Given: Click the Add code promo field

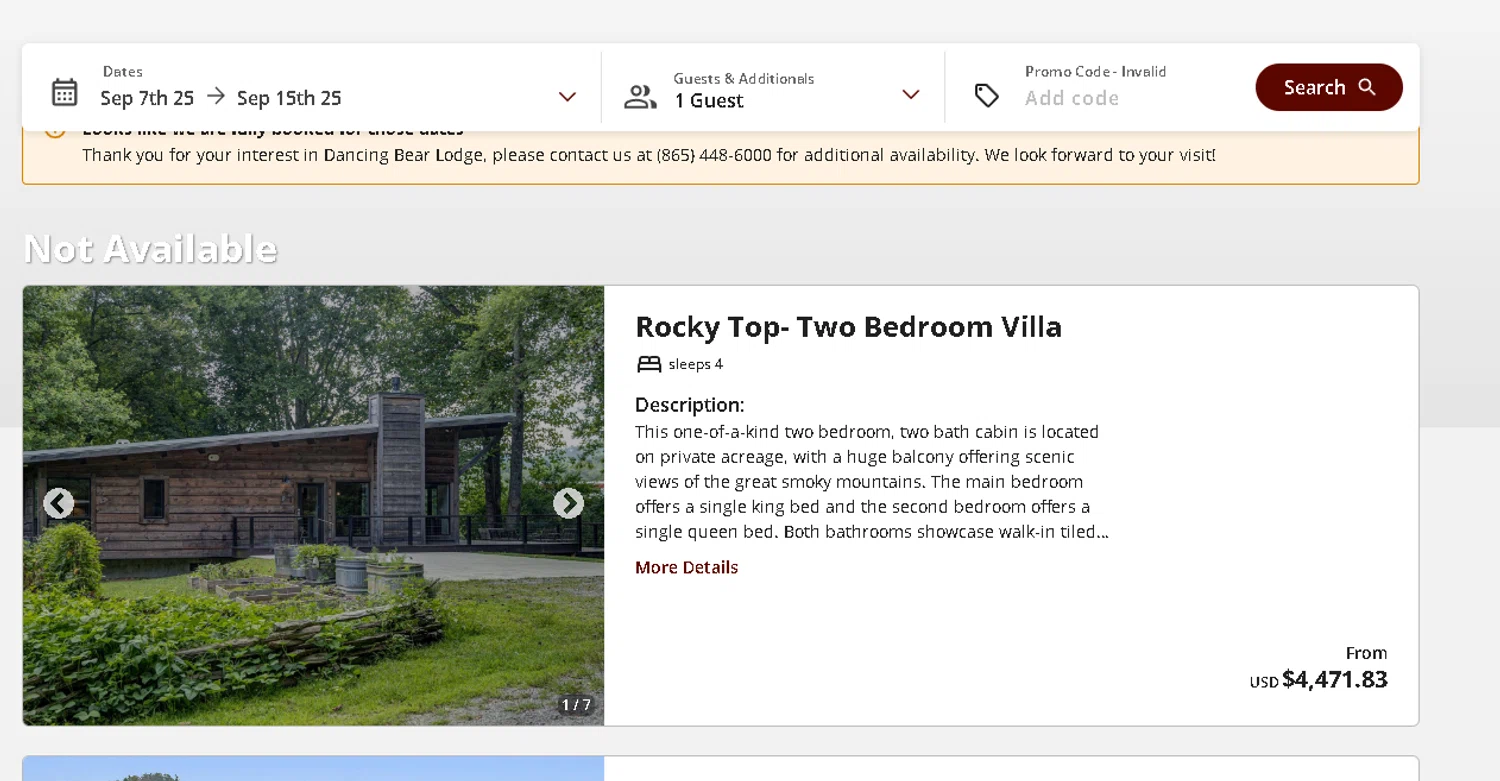Looking at the screenshot, I should click(x=1072, y=98).
